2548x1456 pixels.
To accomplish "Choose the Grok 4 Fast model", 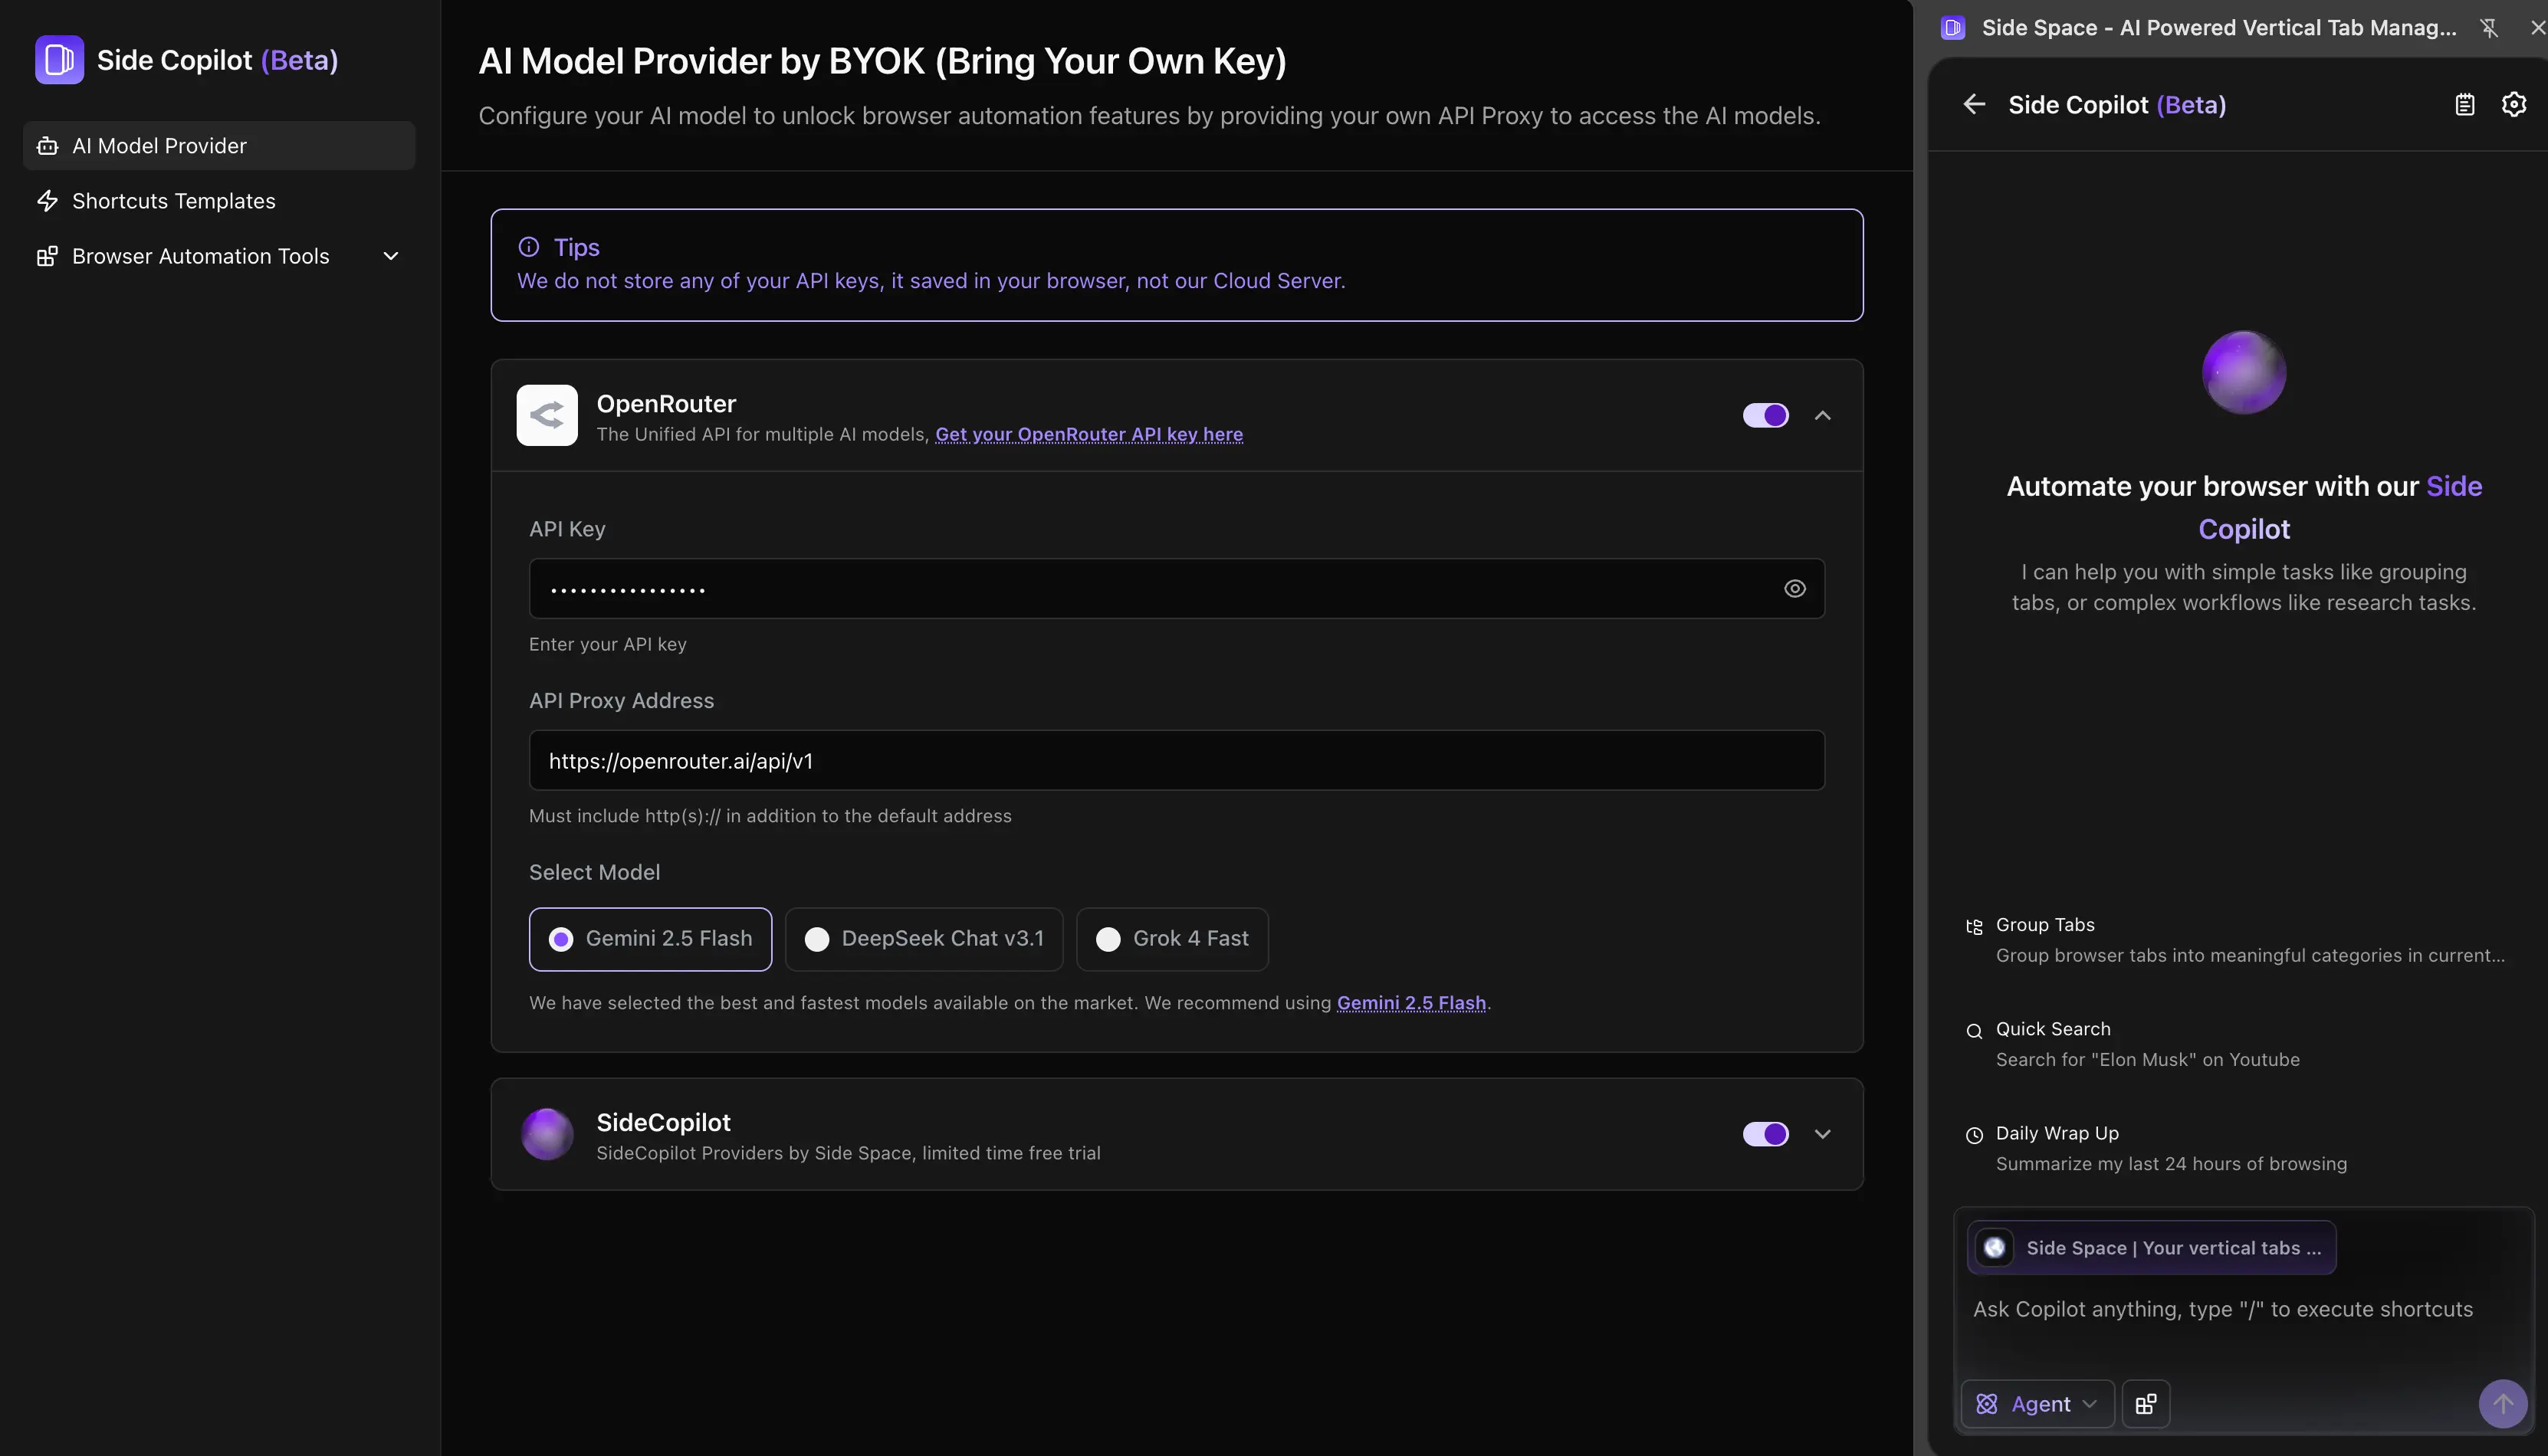I will tap(1171, 939).
